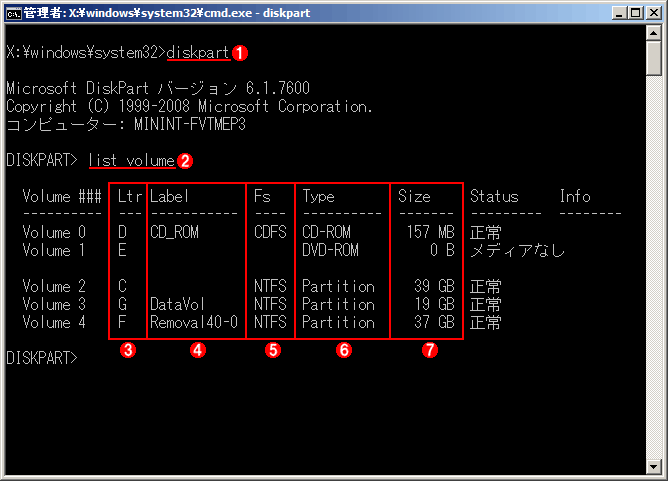Click the '0 B' size value
The height and width of the screenshot is (481, 668).
click(442, 250)
